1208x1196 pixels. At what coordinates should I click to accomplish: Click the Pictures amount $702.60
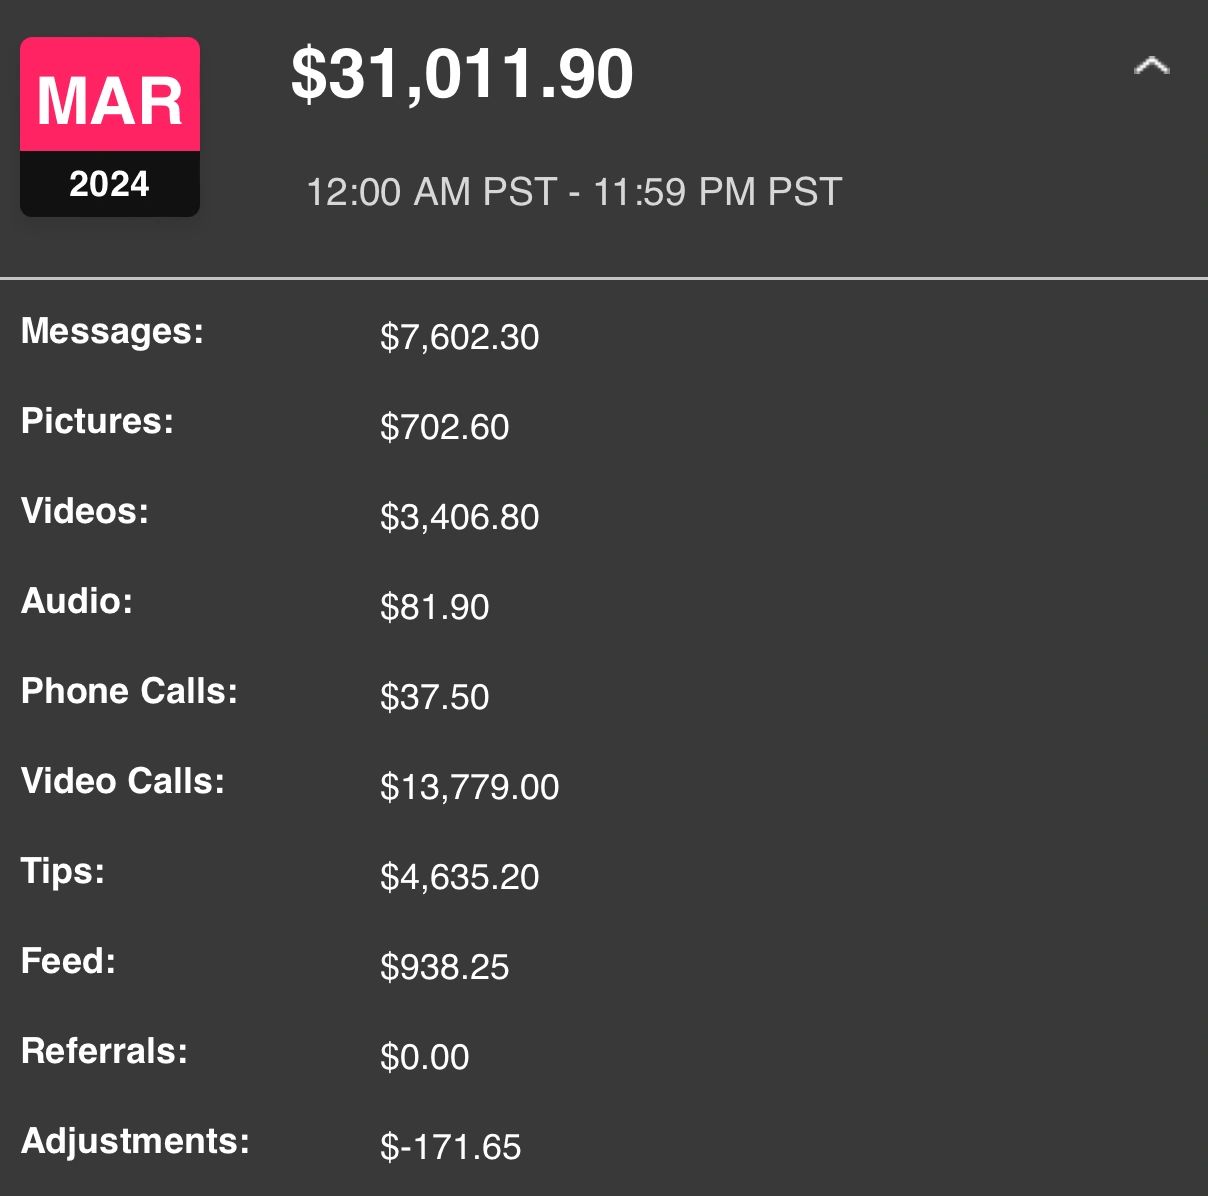point(444,427)
